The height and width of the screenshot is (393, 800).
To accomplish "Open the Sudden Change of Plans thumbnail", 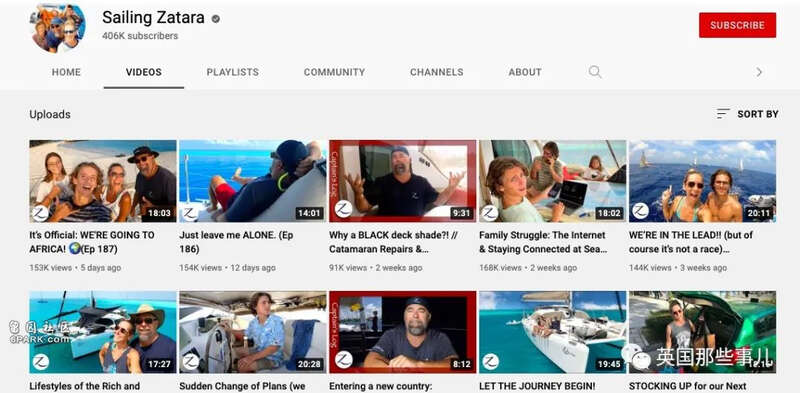I will 253,332.
